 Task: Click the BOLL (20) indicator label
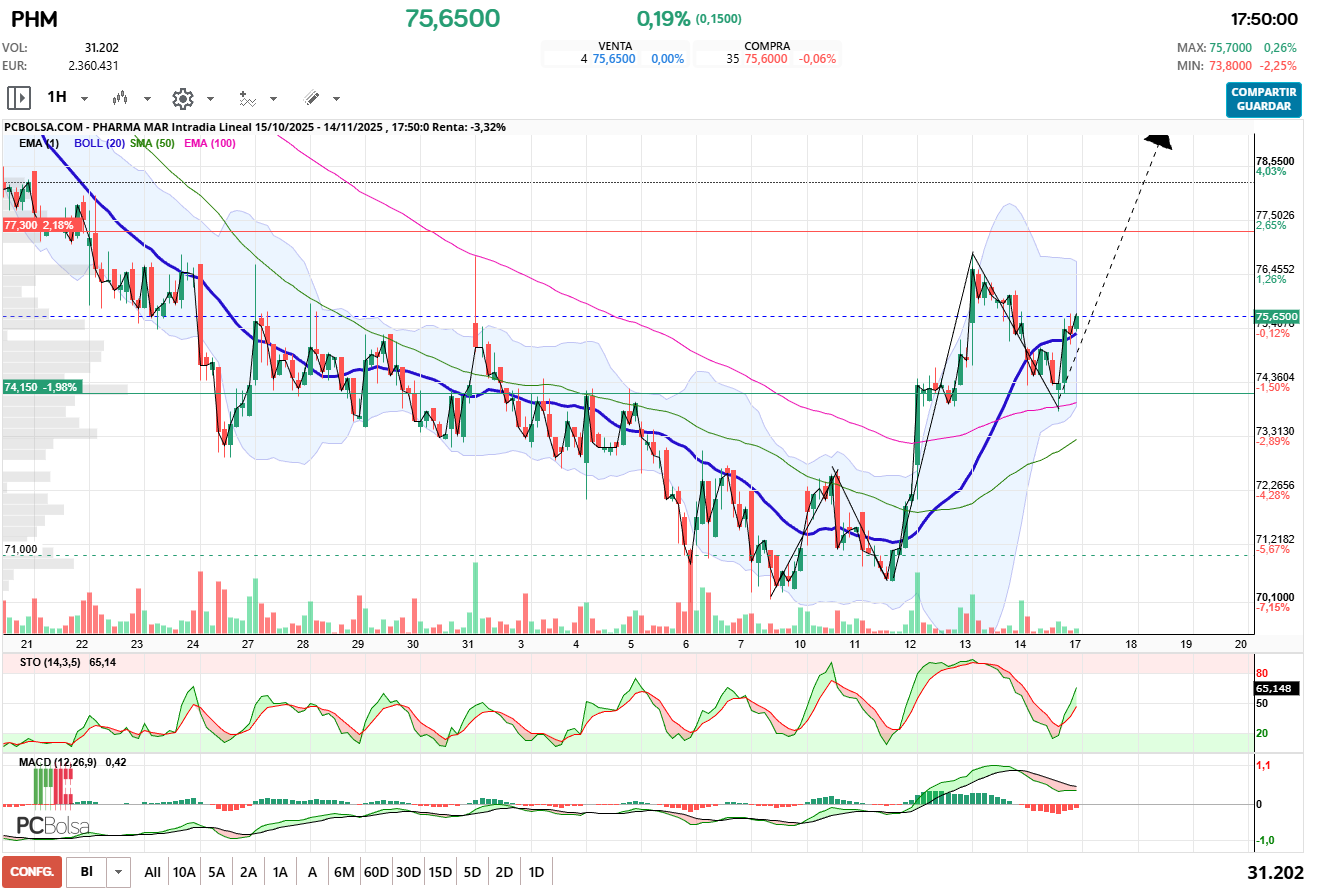coord(99,143)
